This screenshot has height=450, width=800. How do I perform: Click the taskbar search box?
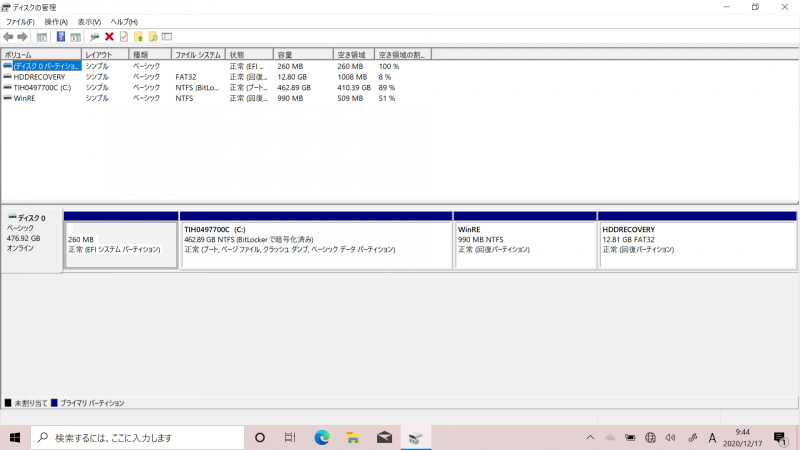coord(138,438)
